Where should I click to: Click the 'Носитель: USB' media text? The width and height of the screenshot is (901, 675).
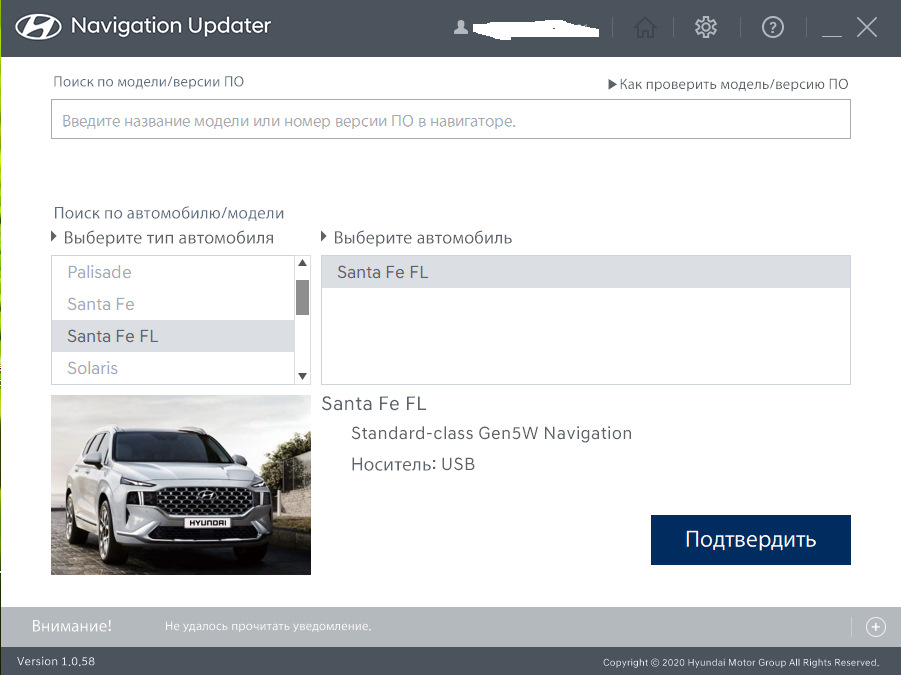413,464
